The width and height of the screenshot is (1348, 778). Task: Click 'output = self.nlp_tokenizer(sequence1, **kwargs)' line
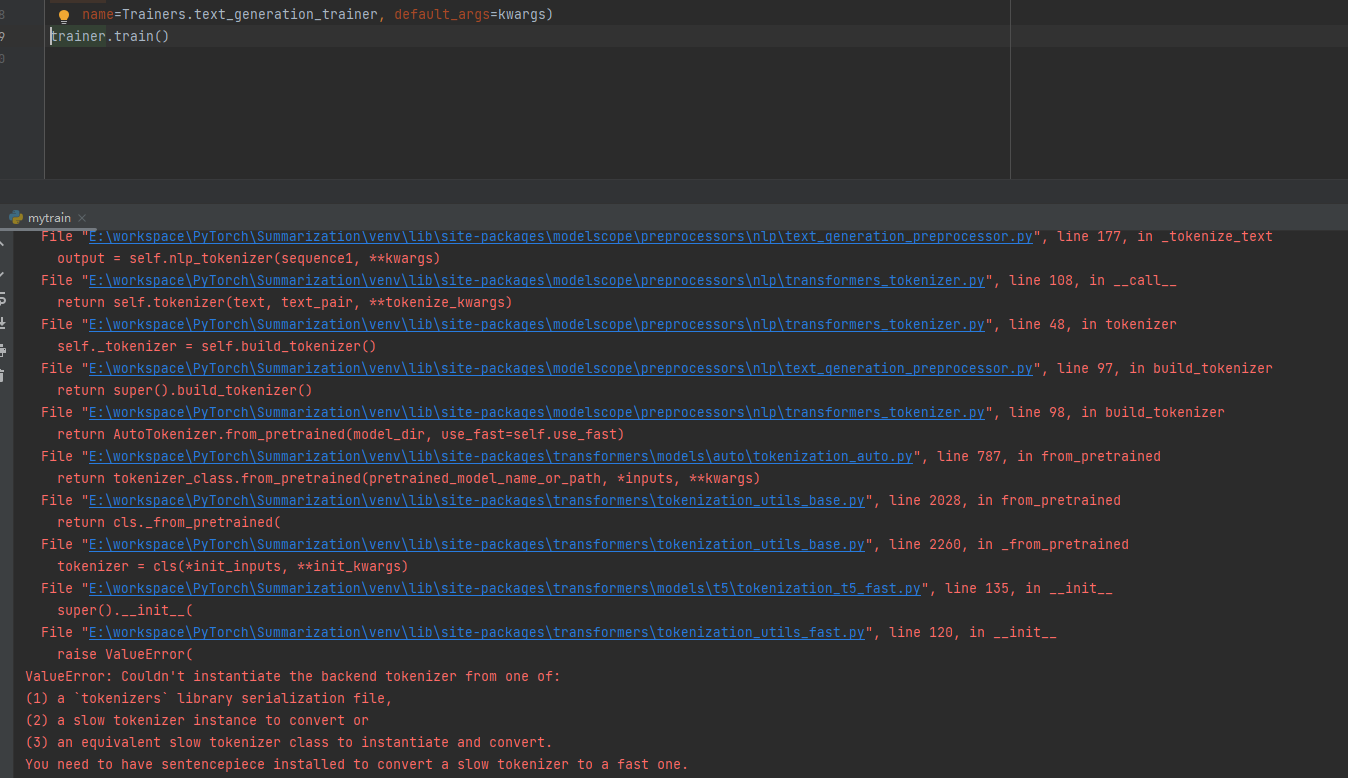point(249,259)
